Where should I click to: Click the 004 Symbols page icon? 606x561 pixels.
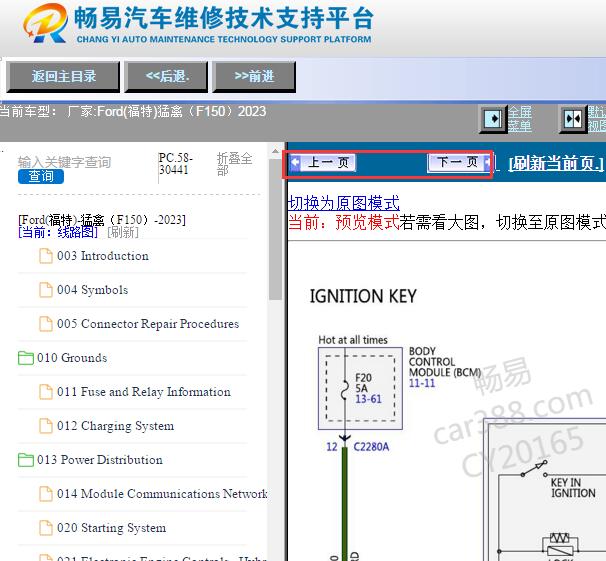click(46, 290)
